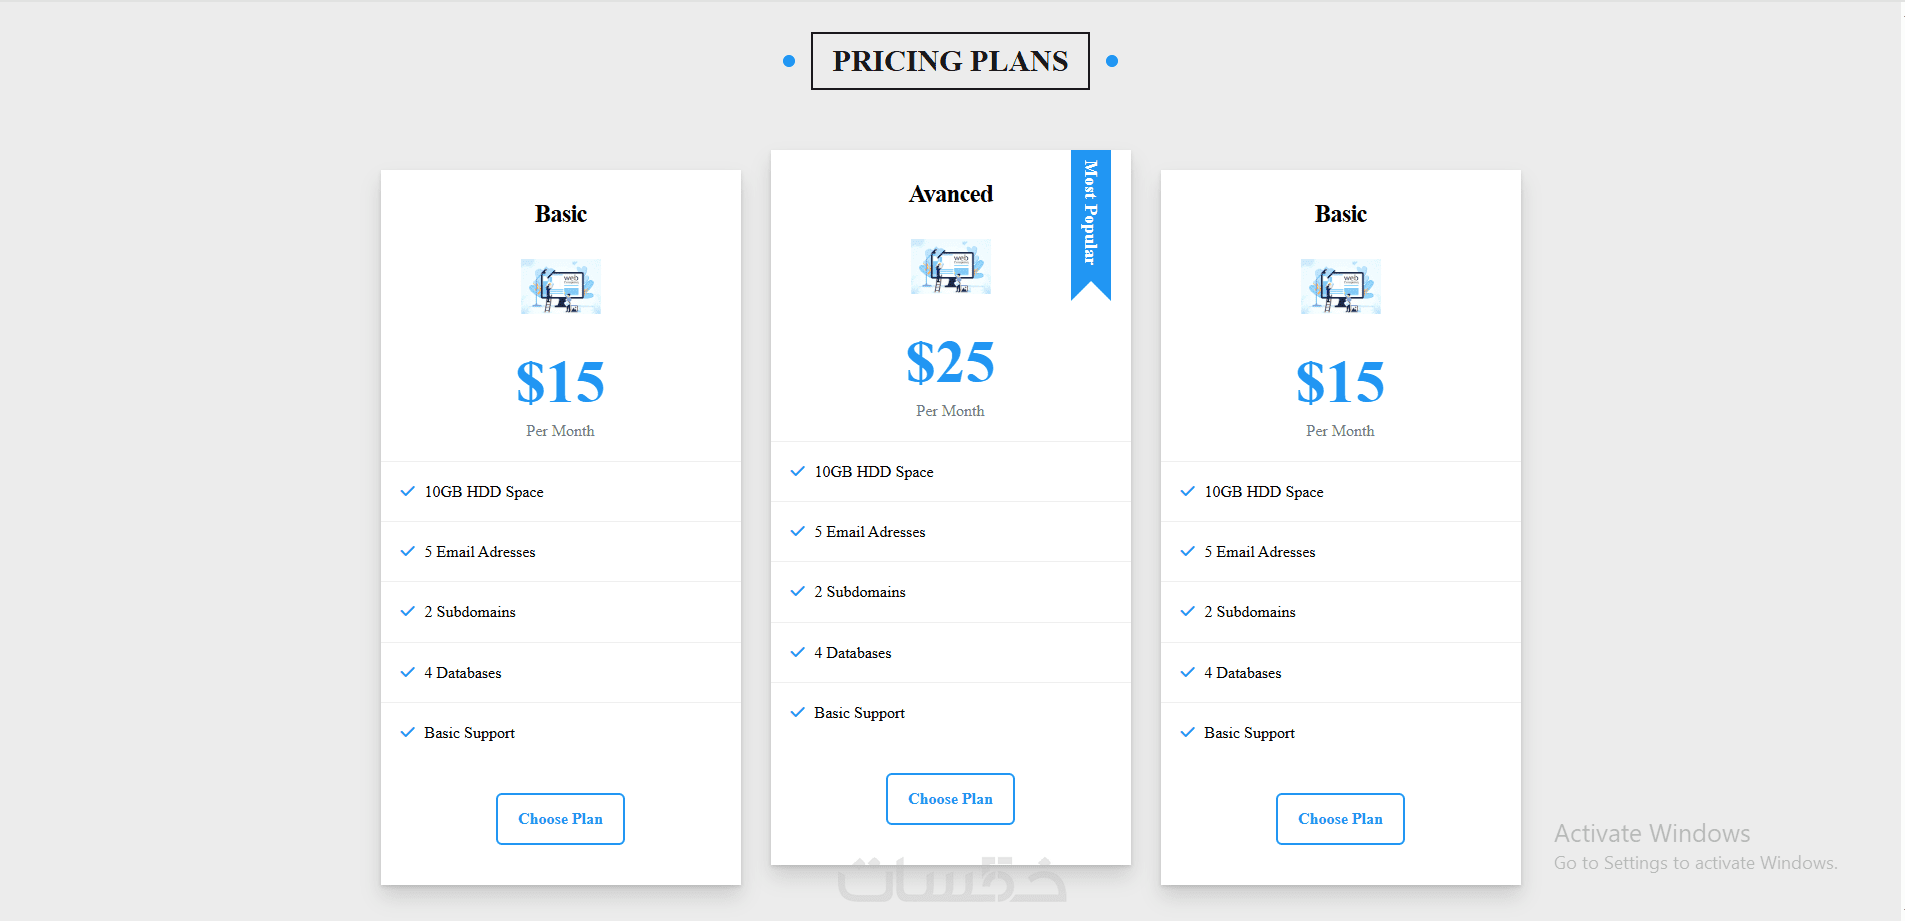Click Per Month text under the $25 price
The height and width of the screenshot is (921, 1905).
click(x=950, y=411)
